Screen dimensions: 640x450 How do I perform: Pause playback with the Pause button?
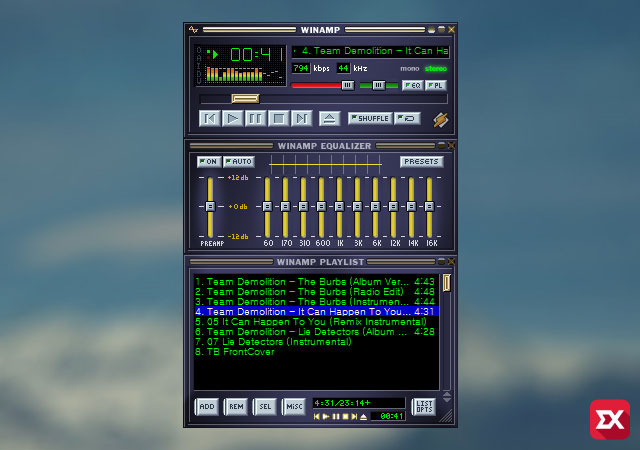point(255,118)
